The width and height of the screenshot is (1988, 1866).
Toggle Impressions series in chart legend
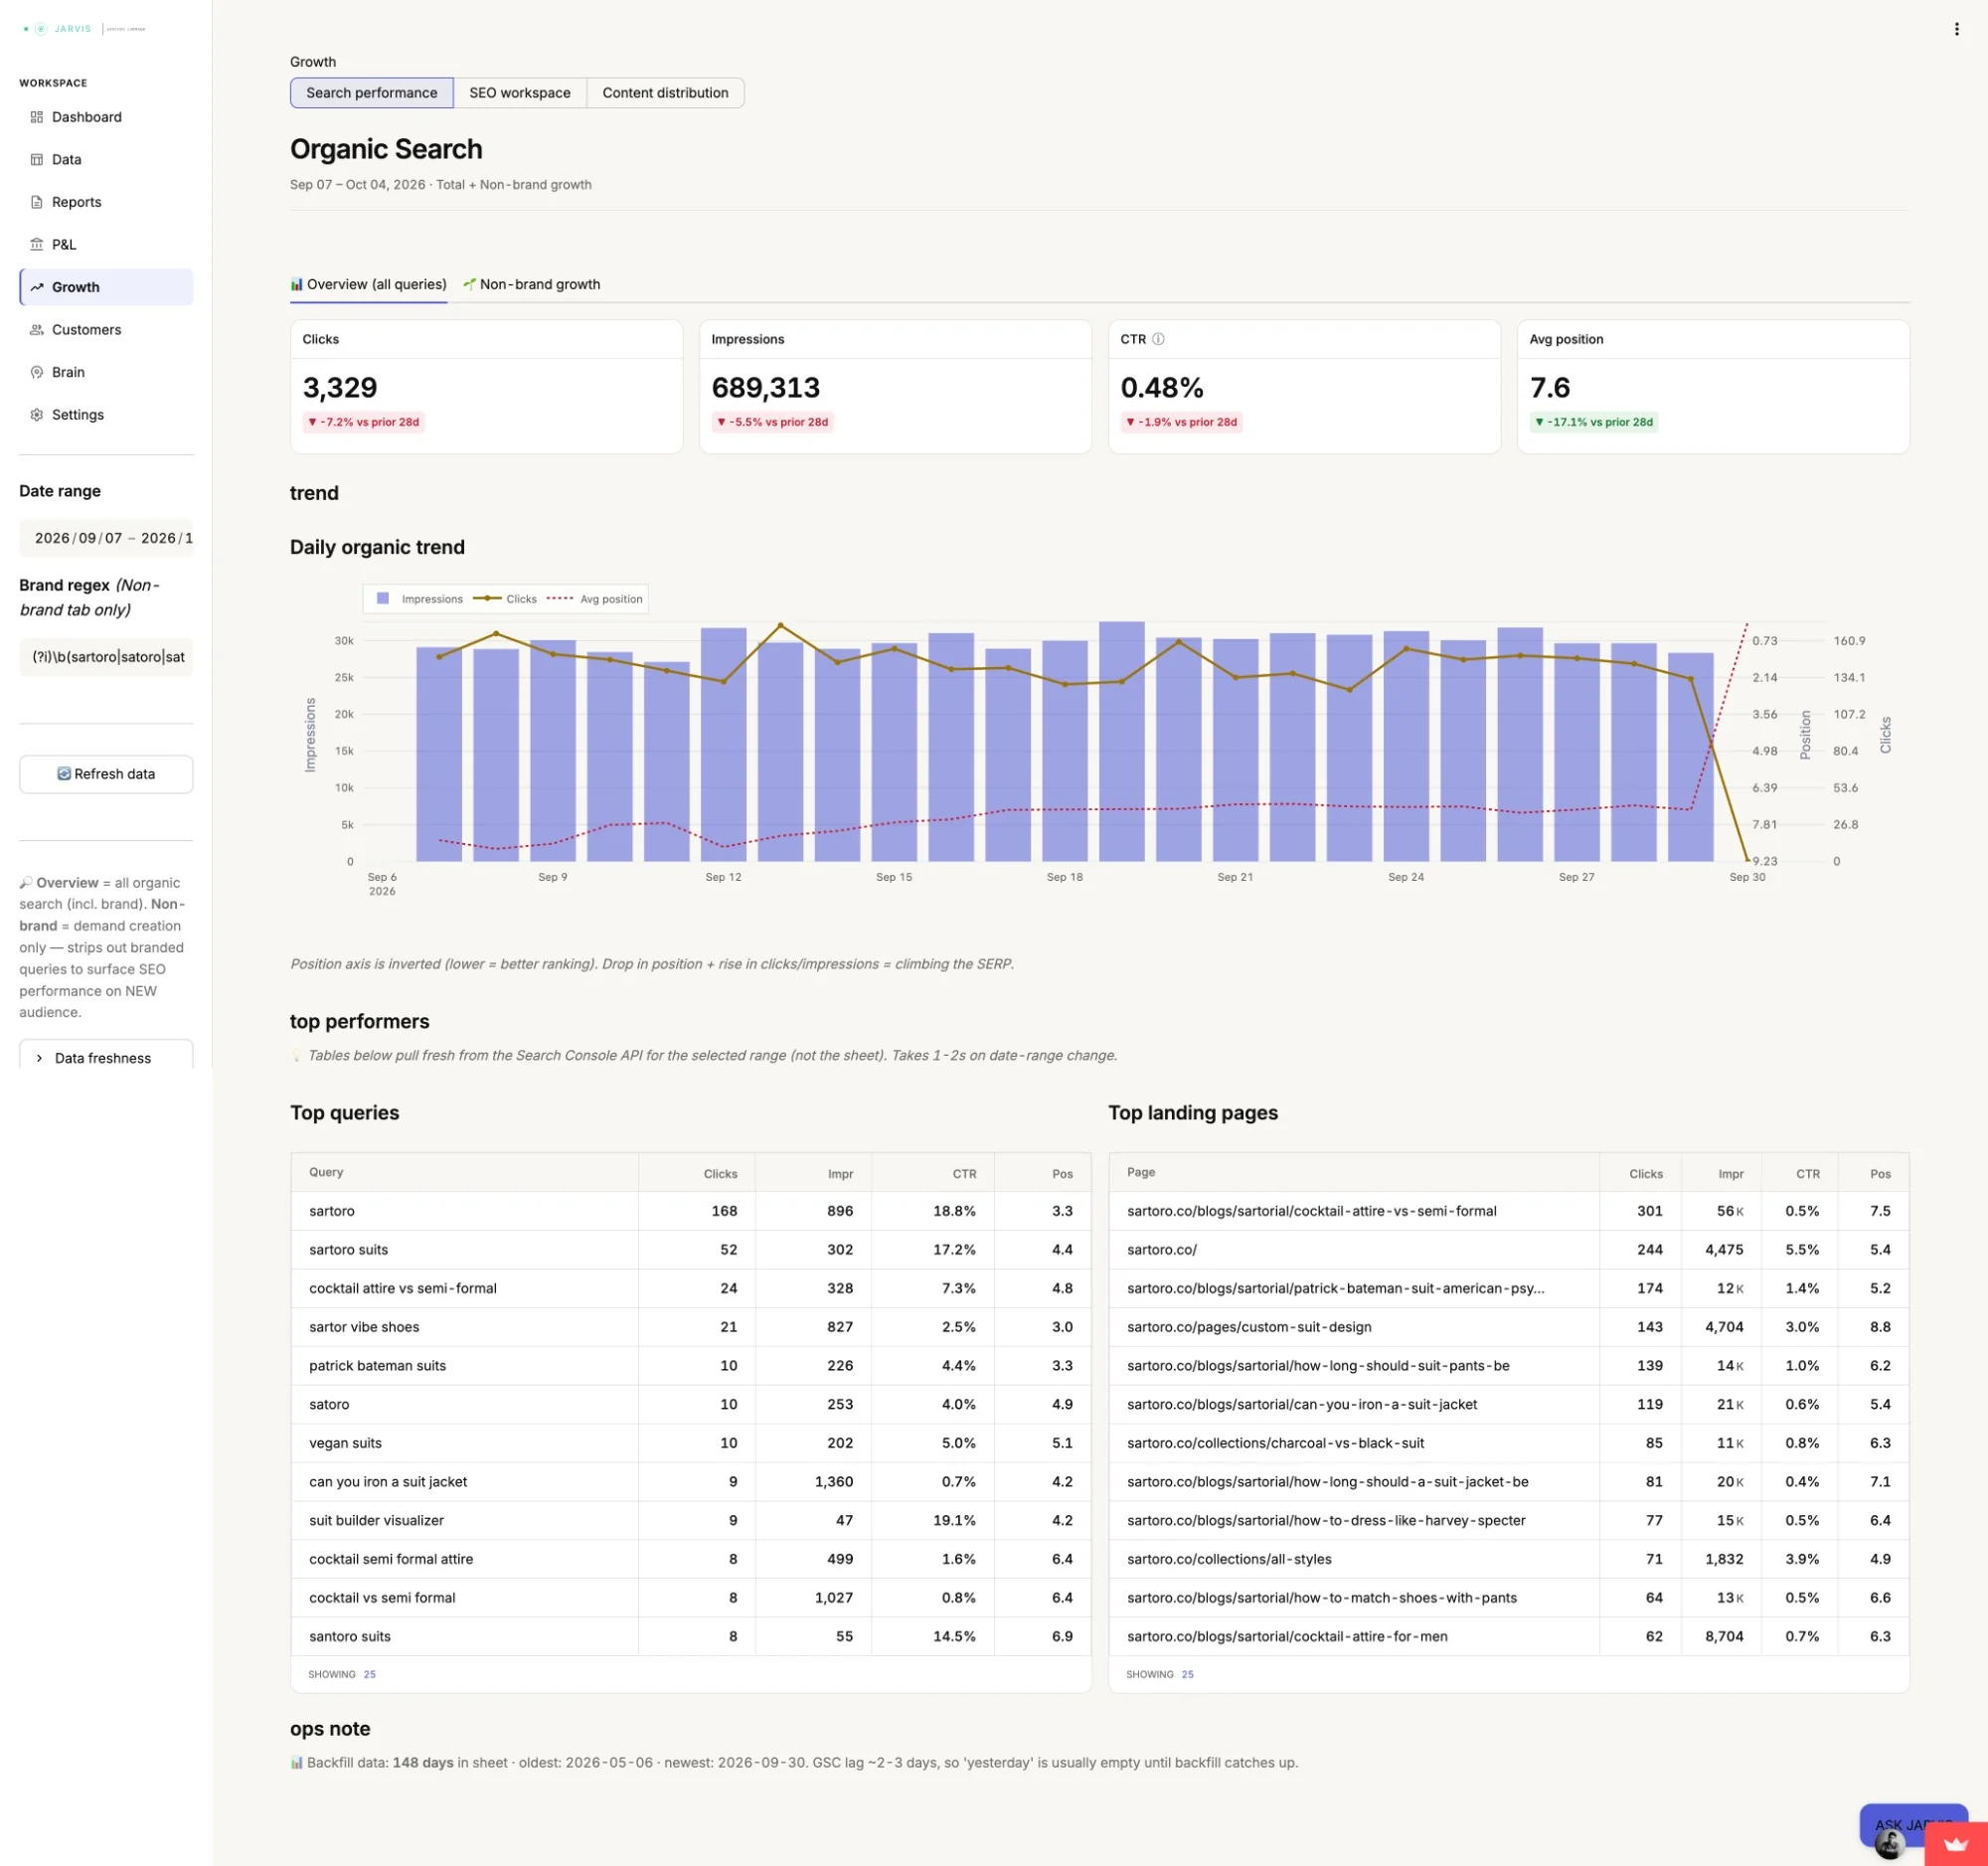(x=420, y=599)
